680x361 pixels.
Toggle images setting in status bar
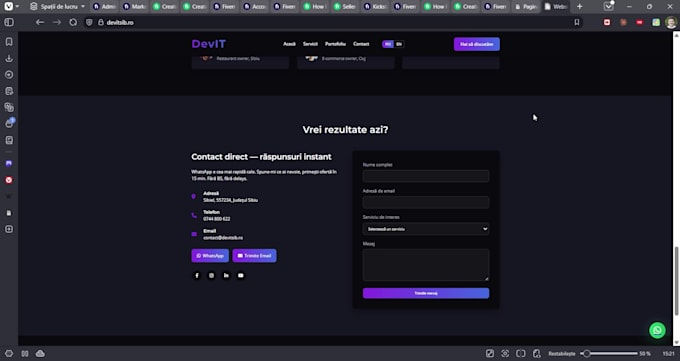point(490,354)
